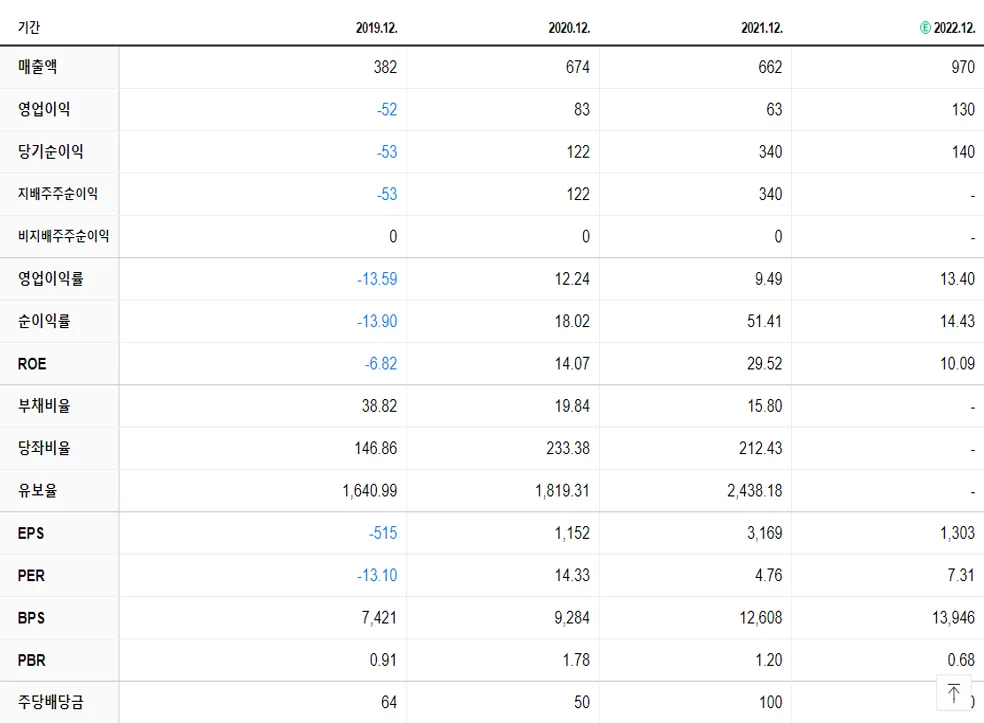This screenshot has height=723, width=984.
Task: Click the debt ratio value 15.80
Action: 765,405
